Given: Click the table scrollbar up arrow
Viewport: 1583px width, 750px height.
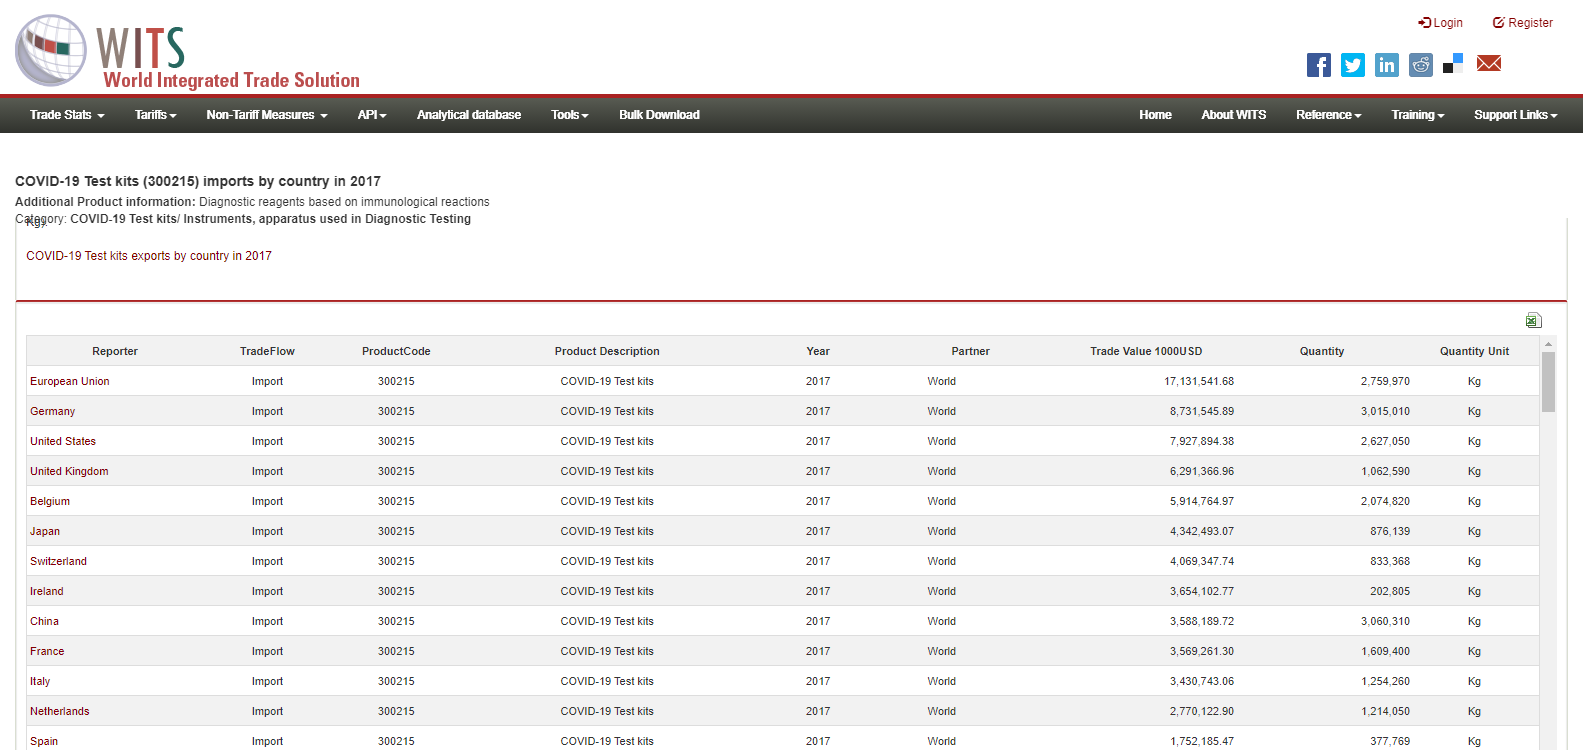Looking at the screenshot, I should tap(1548, 344).
